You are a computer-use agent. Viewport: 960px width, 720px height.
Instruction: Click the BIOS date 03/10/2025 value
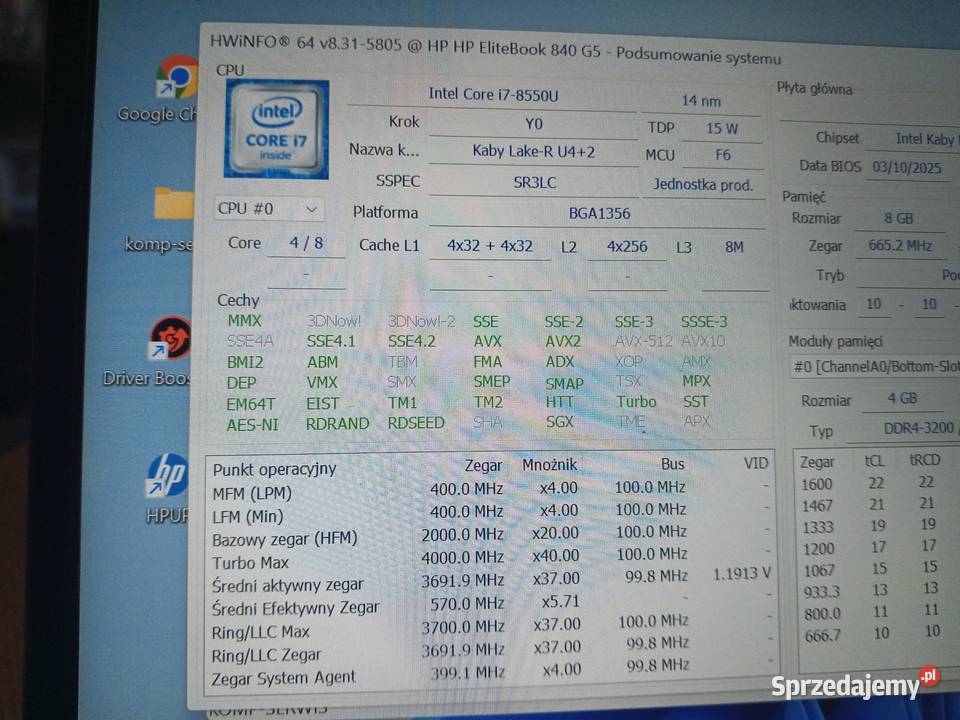(x=906, y=168)
